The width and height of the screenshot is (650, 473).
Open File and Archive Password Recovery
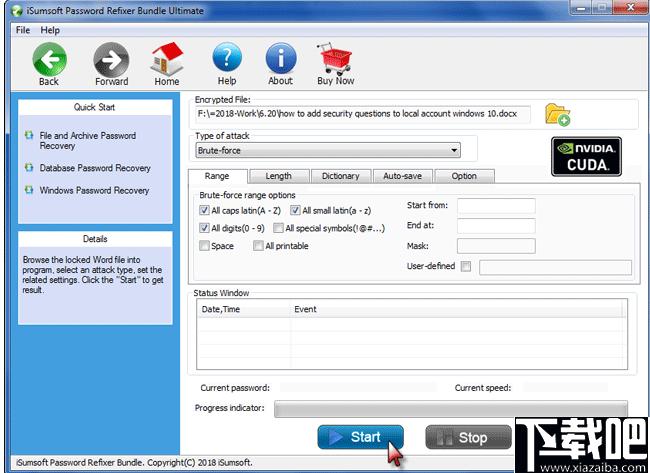click(x=88, y=141)
